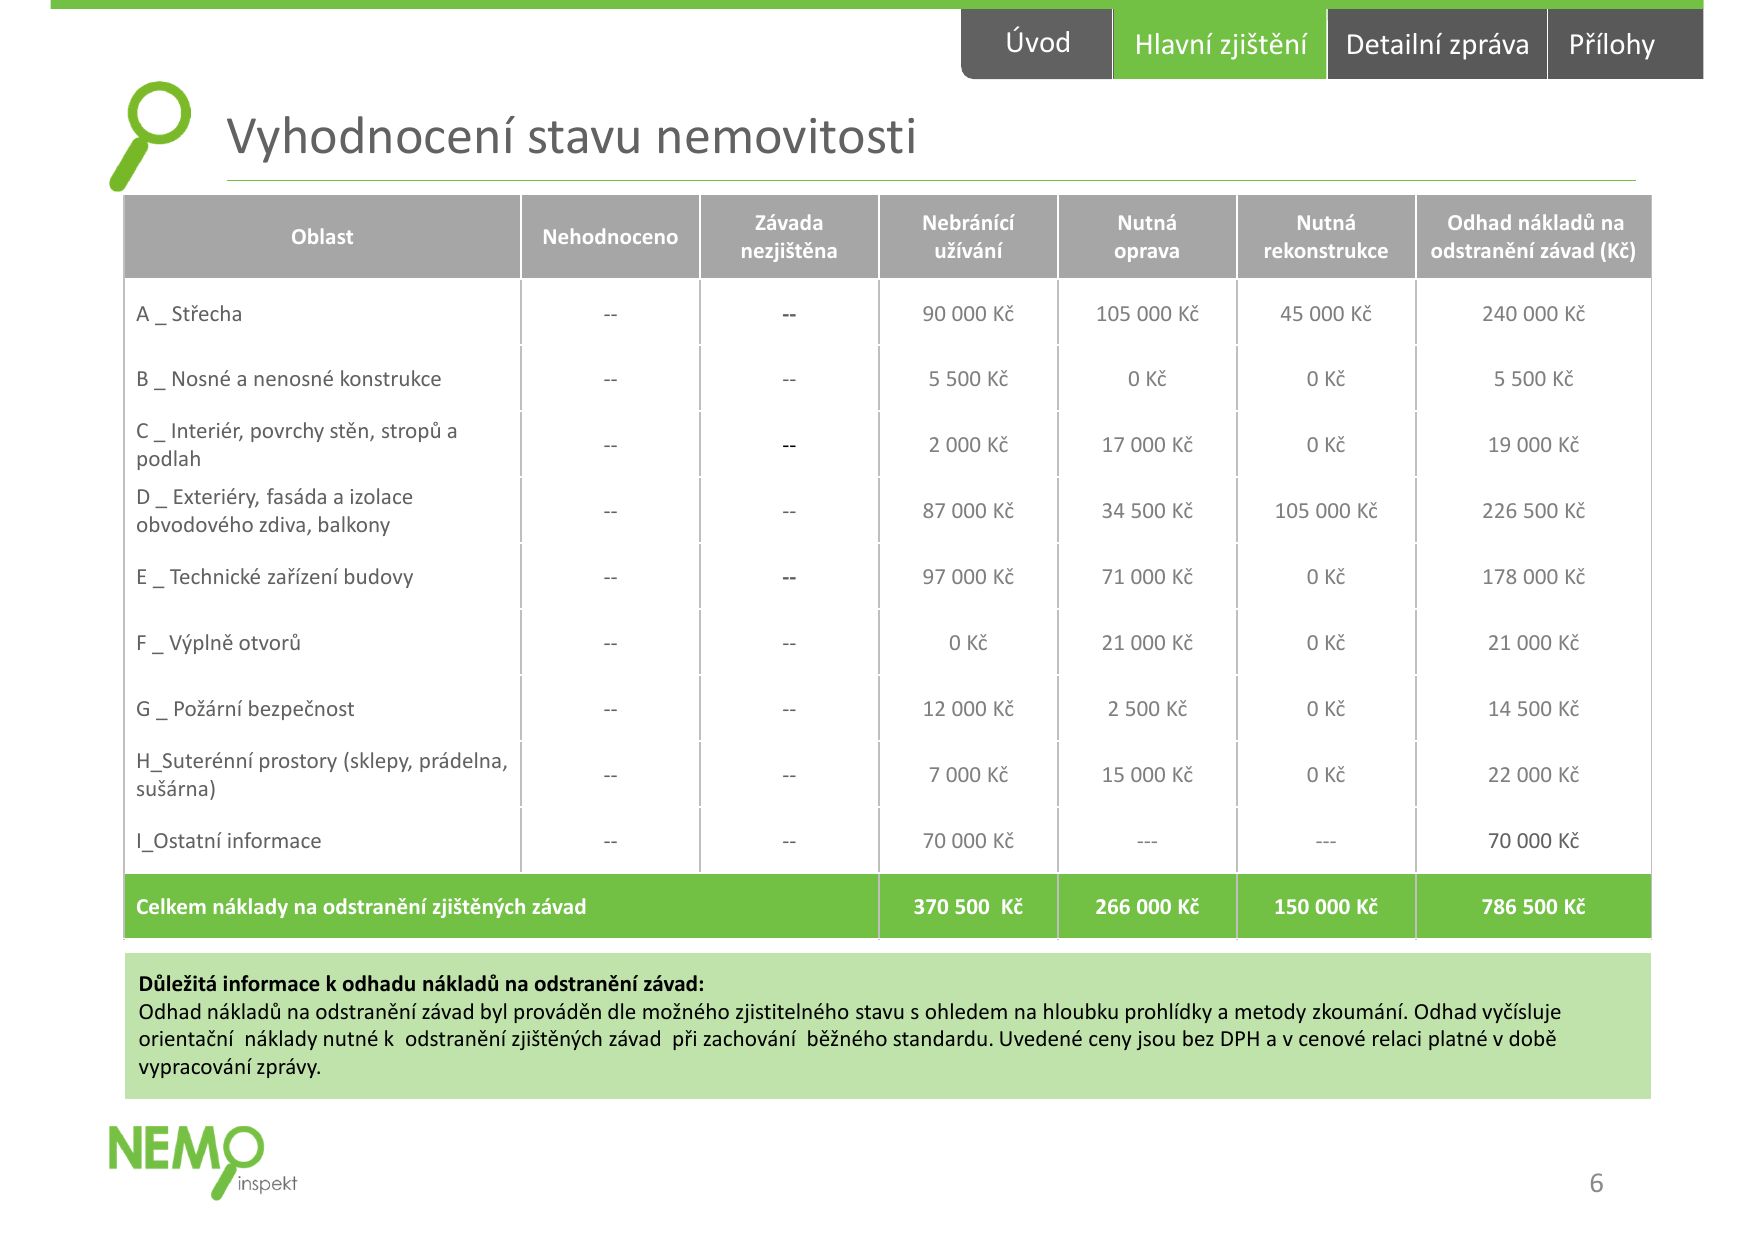Go to the Detailní zpráva tab
The image size is (1755, 1240).
(x=1437, y=44)
